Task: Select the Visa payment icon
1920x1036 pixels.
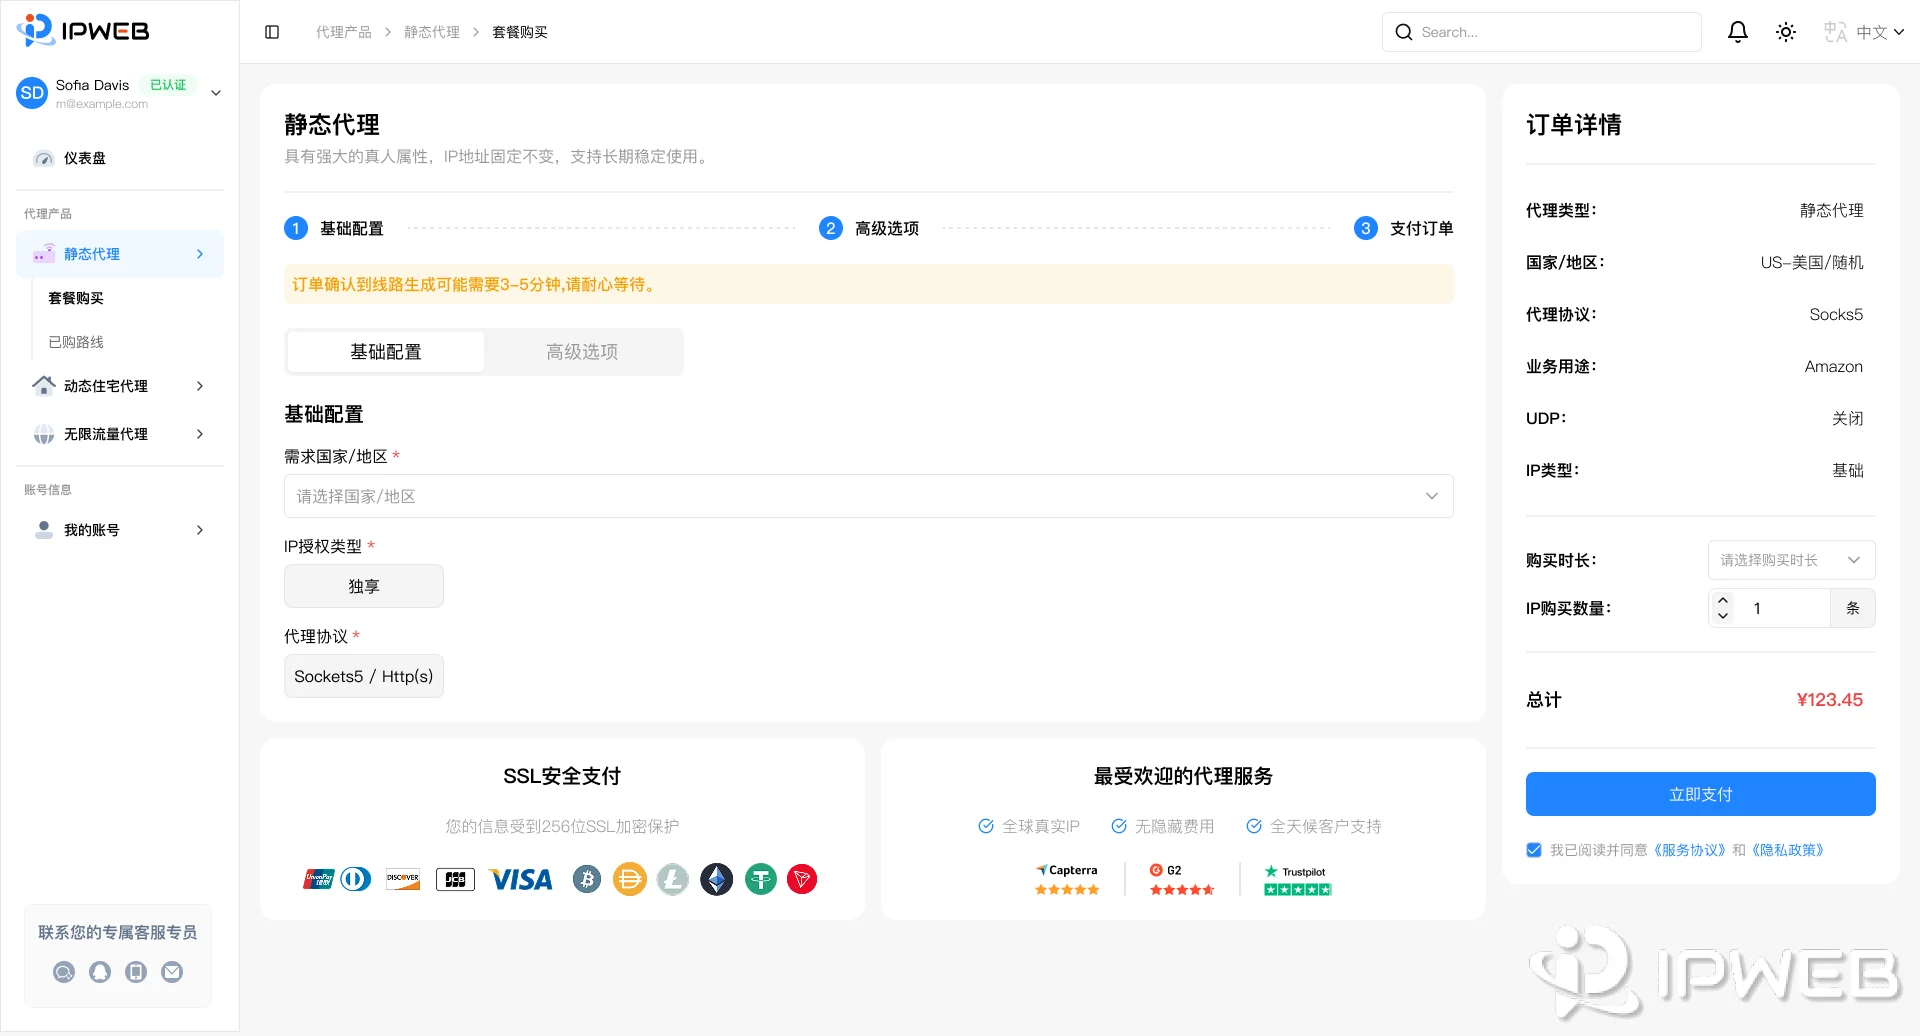Action: pos(520,879)
